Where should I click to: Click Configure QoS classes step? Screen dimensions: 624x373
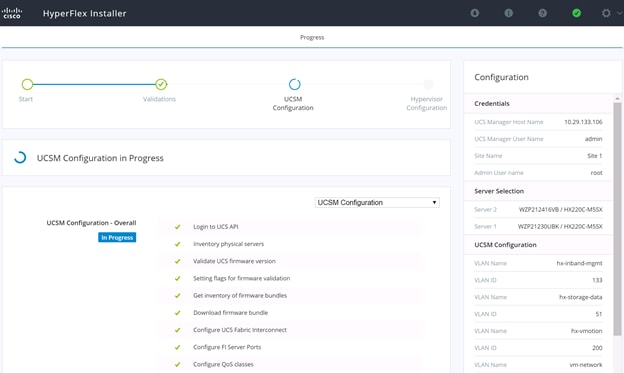[x=223, y=364]
